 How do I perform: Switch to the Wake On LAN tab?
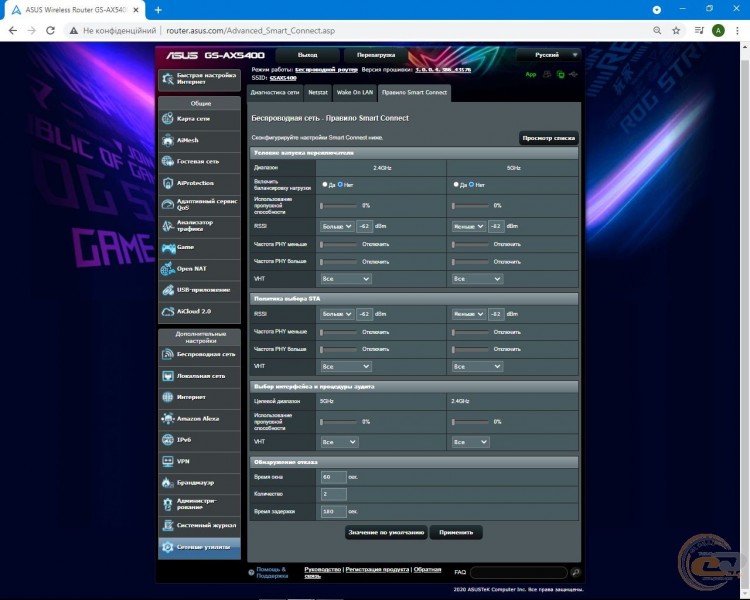[354, 93]
